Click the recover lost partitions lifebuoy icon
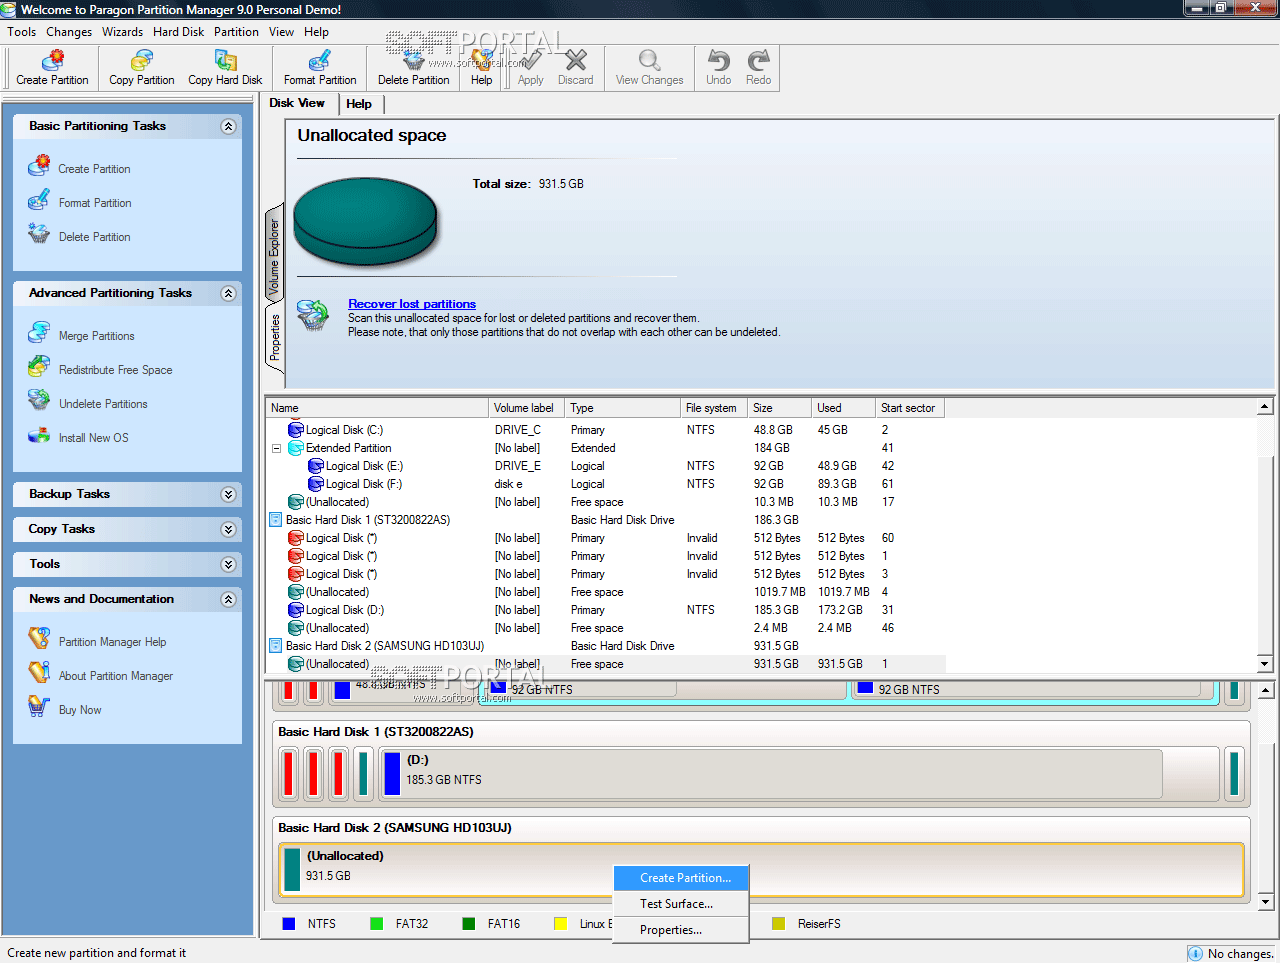Viewport: 1280px width, 963px height. pos(313,315)
